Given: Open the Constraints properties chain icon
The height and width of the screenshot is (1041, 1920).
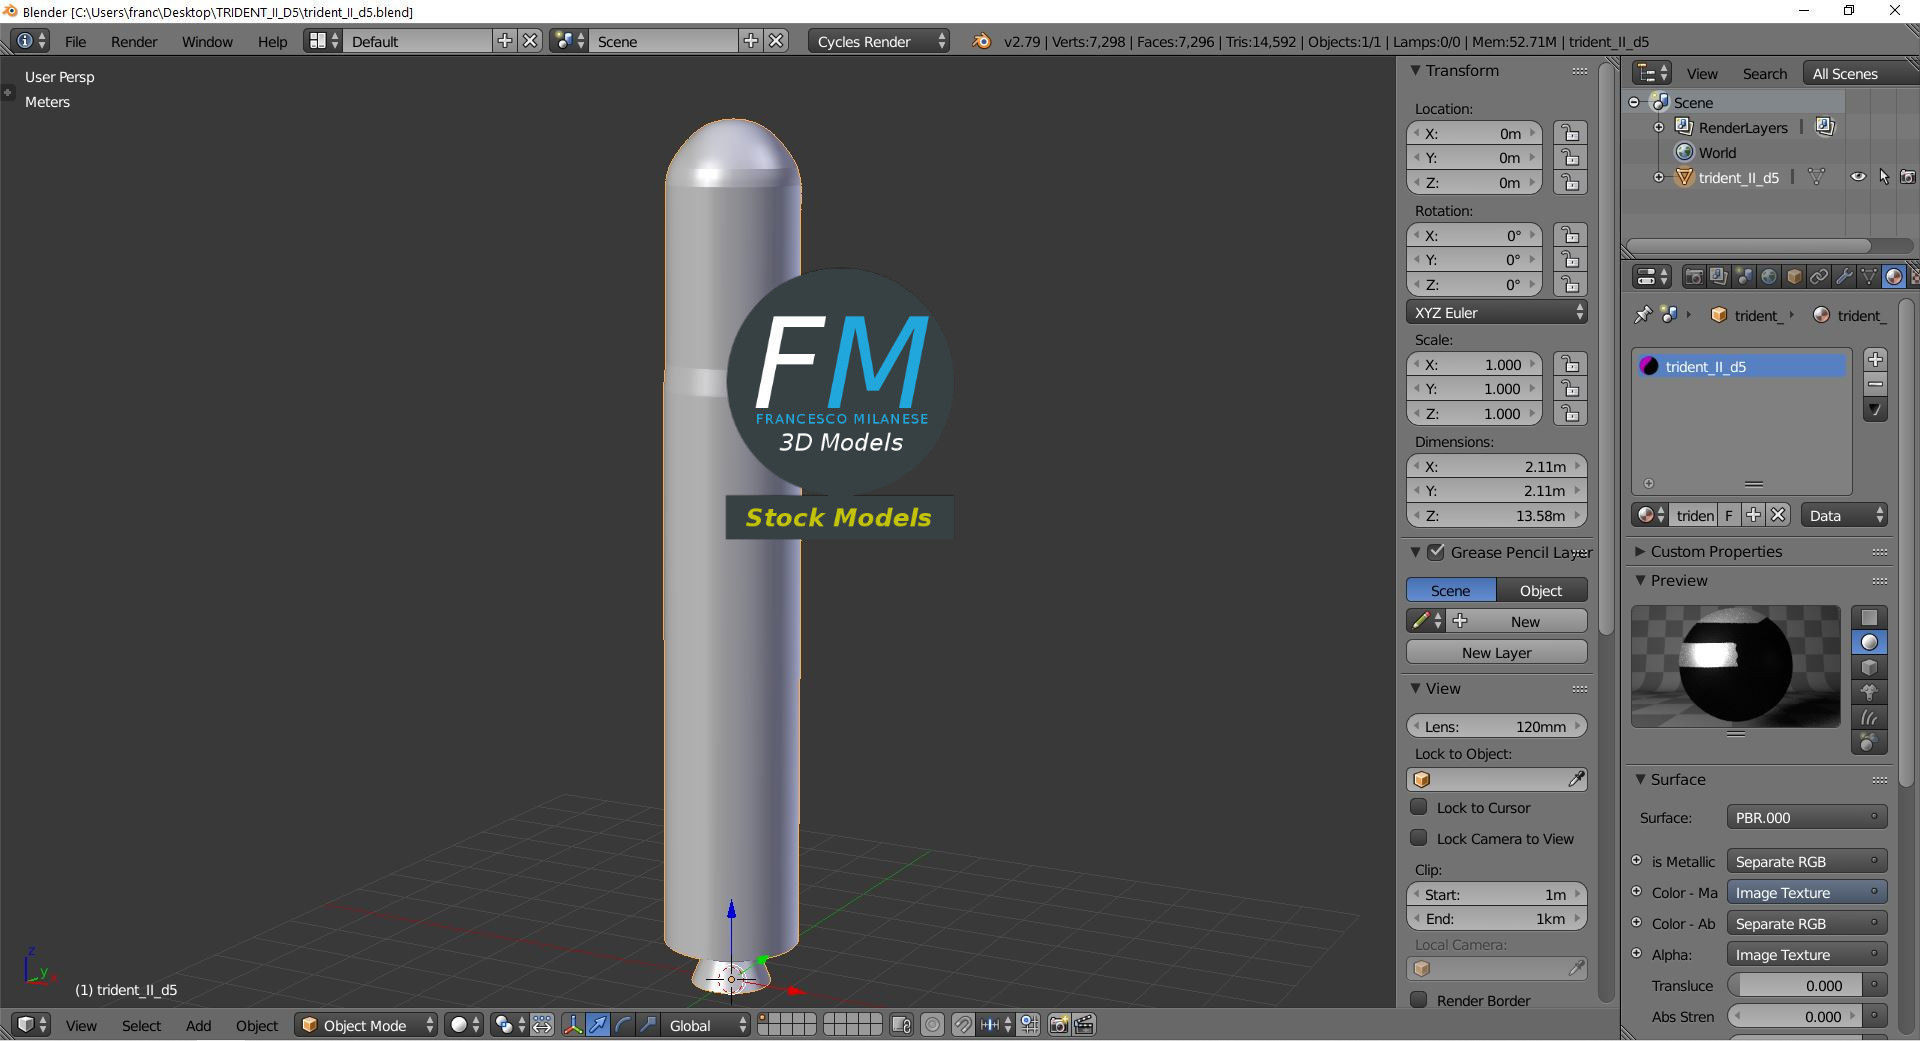Looking at the screenshot, I should 1819,277.
